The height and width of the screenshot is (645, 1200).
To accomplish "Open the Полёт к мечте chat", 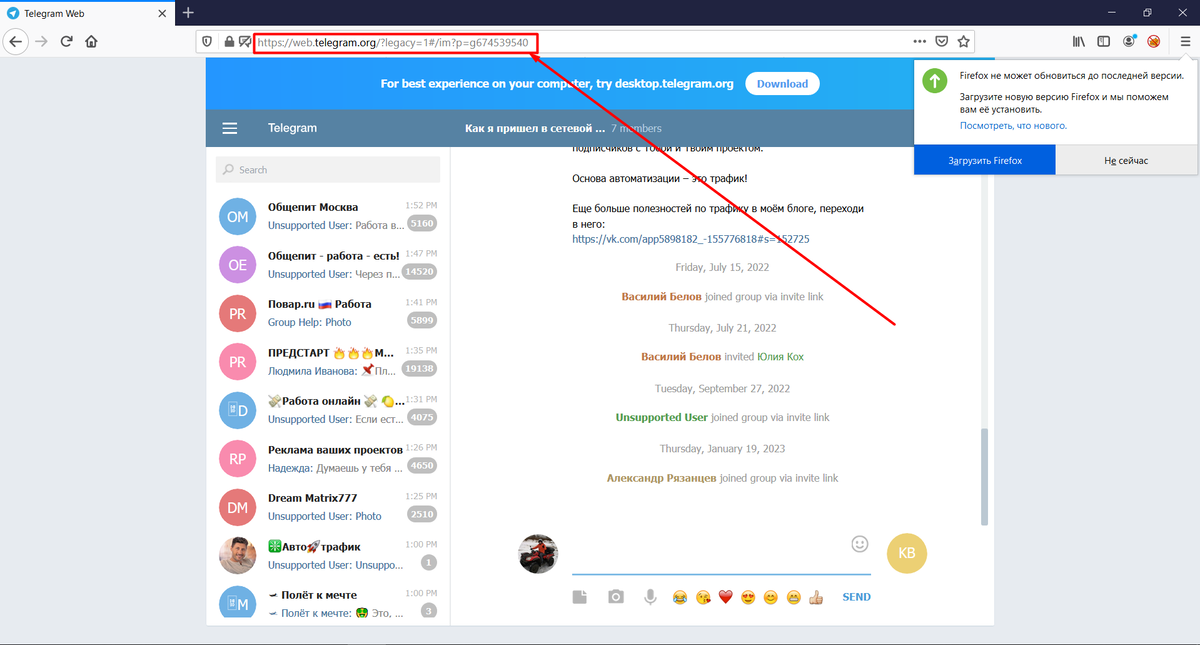I will 328,603.
